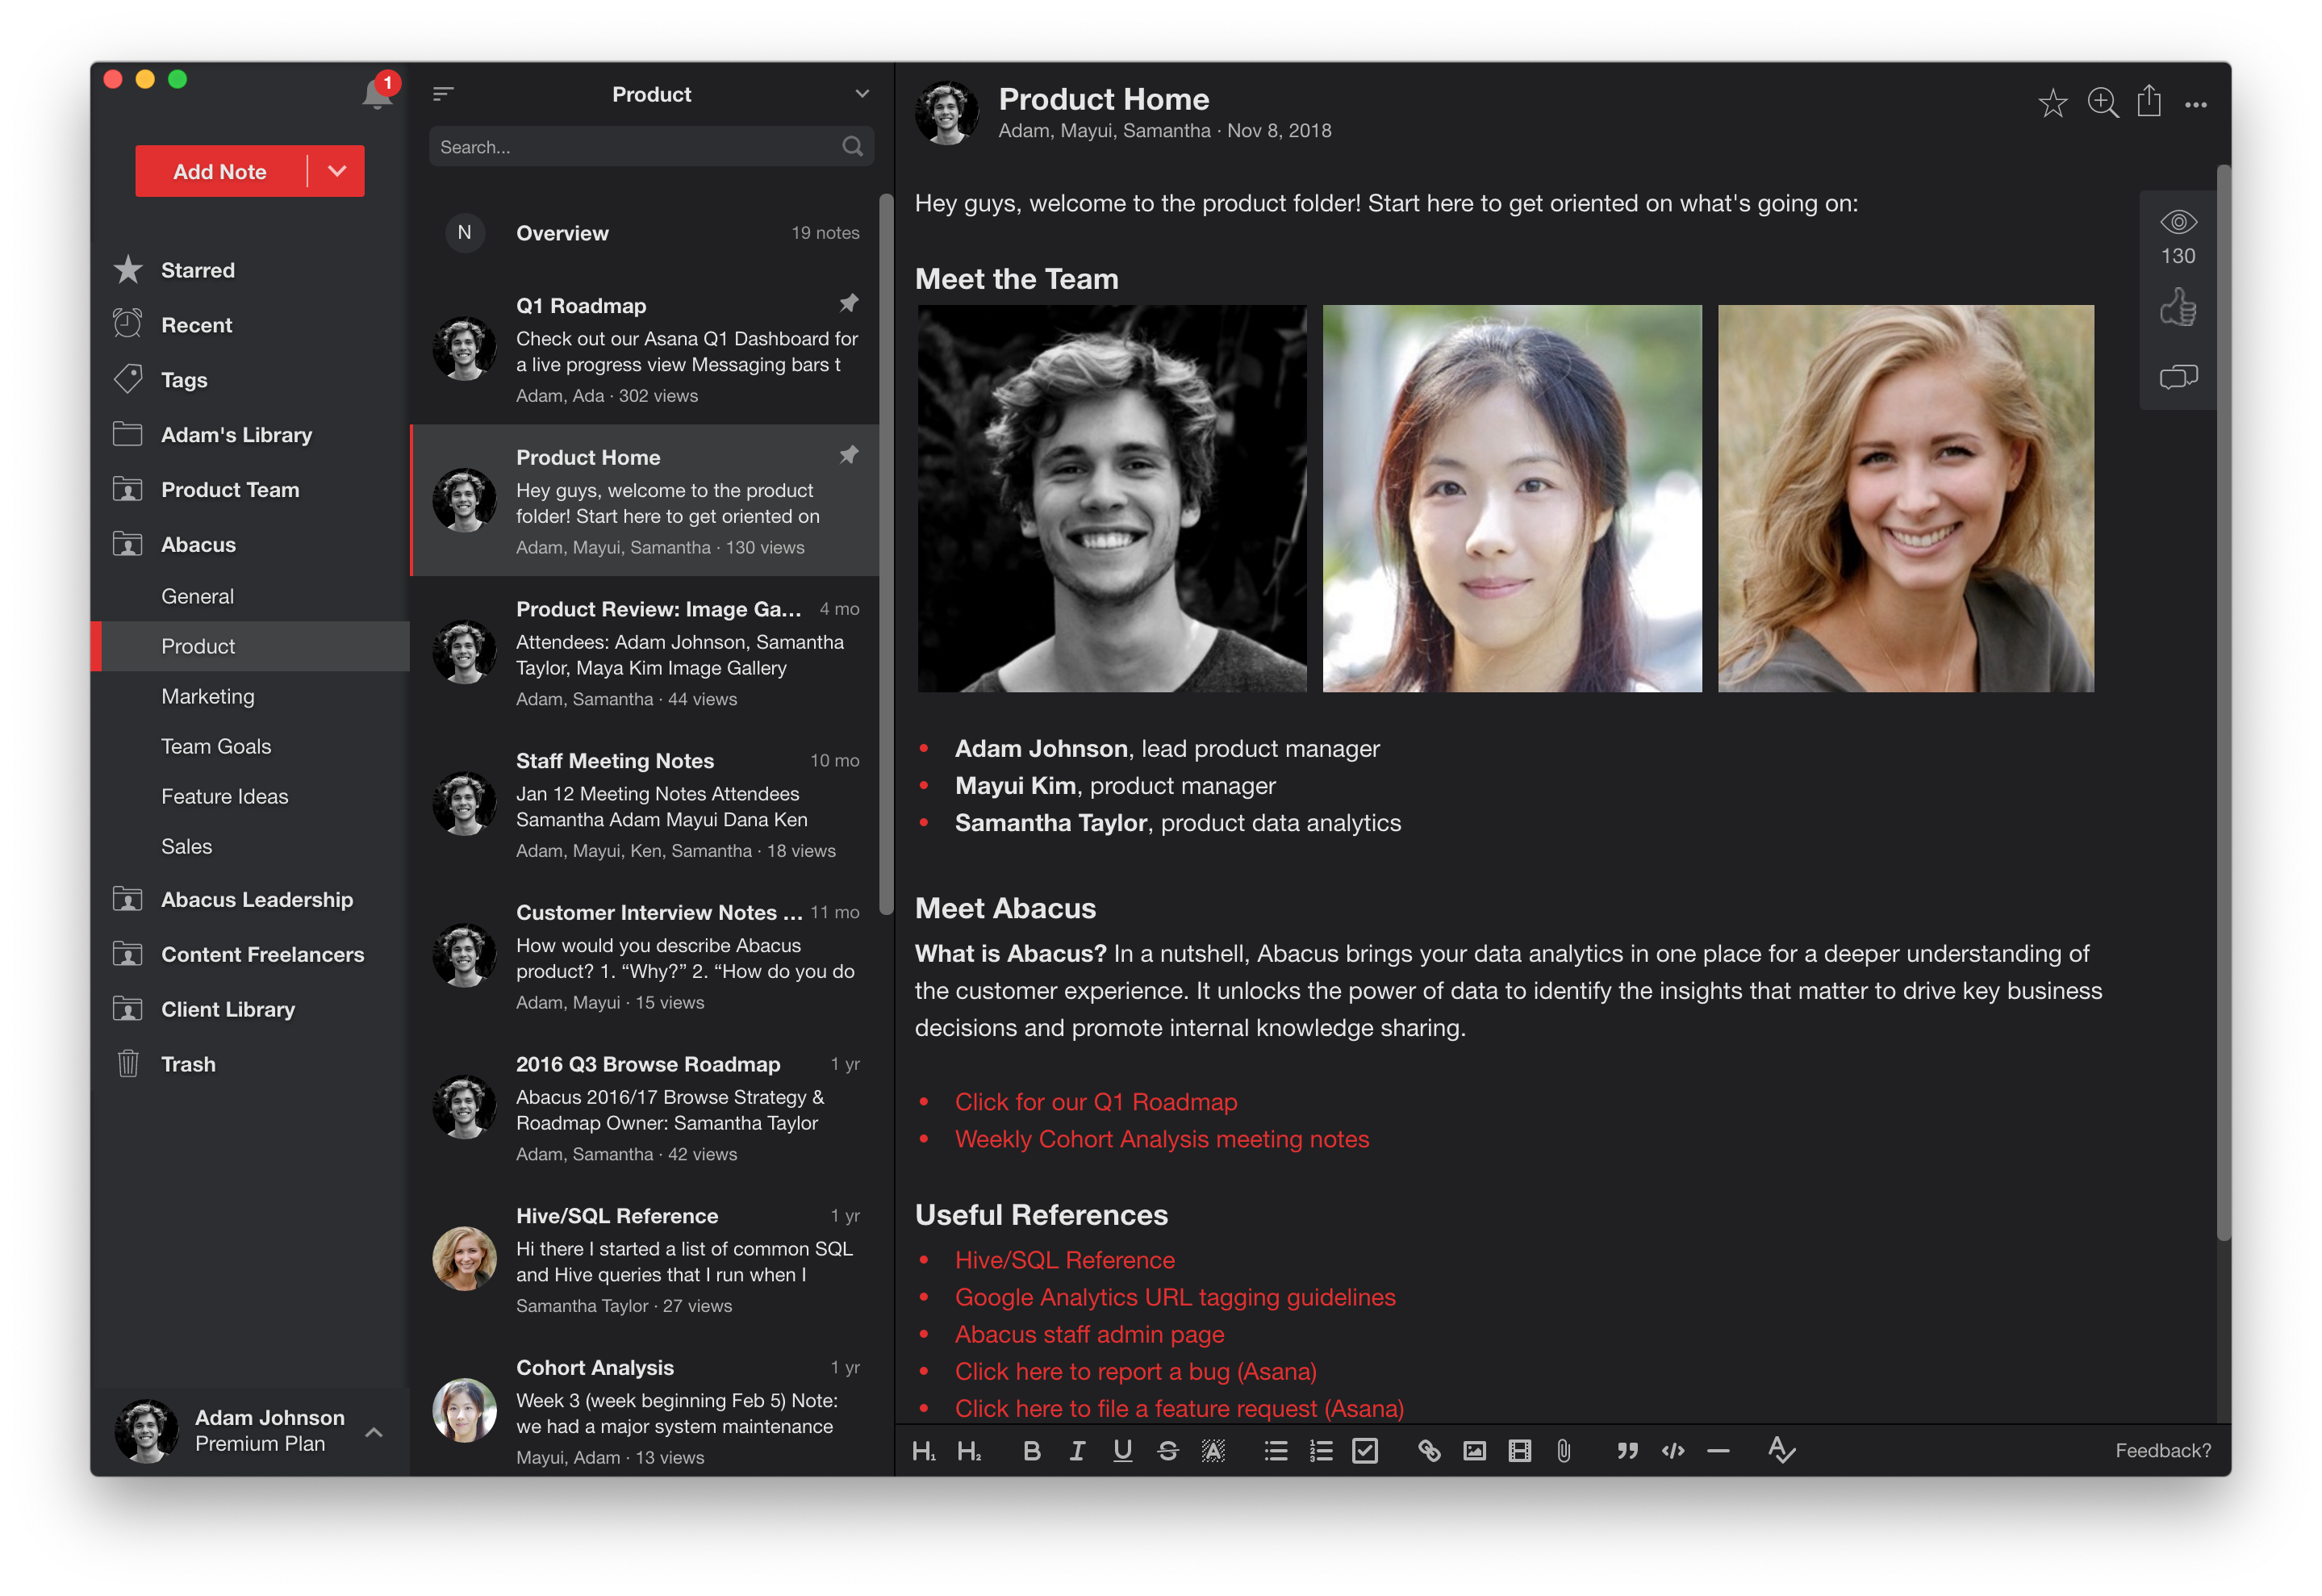Click the Search notes field
The image size is (2322, 1596).
coord(640,147)
